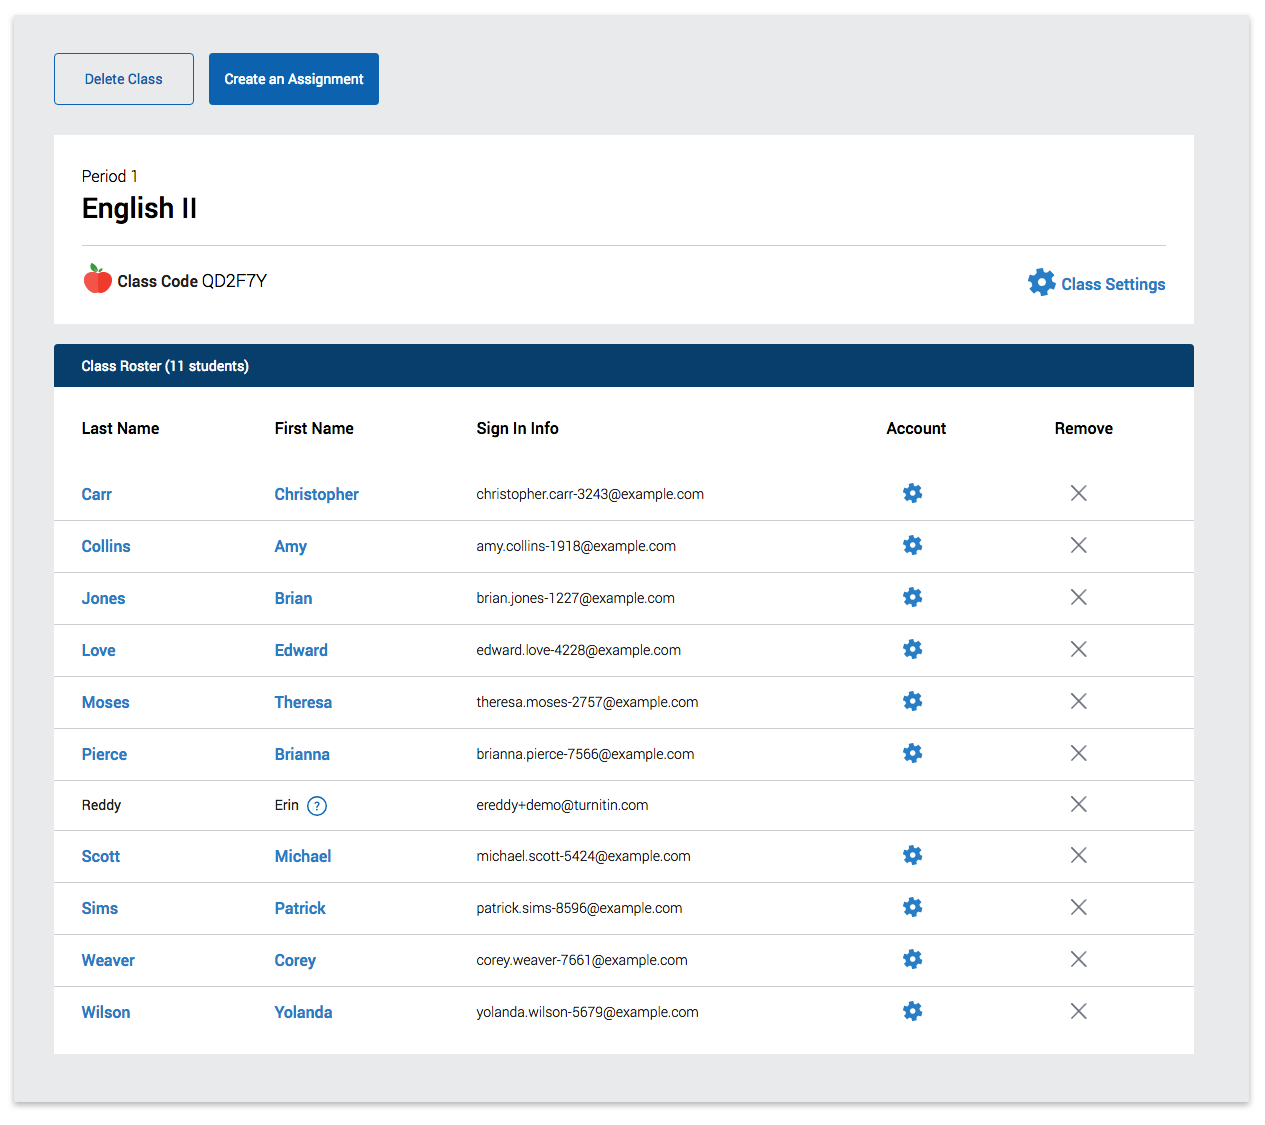Remove Michael Scott from the class
This screenshot has height=1125, width=1265.
tap(1078, 855)
